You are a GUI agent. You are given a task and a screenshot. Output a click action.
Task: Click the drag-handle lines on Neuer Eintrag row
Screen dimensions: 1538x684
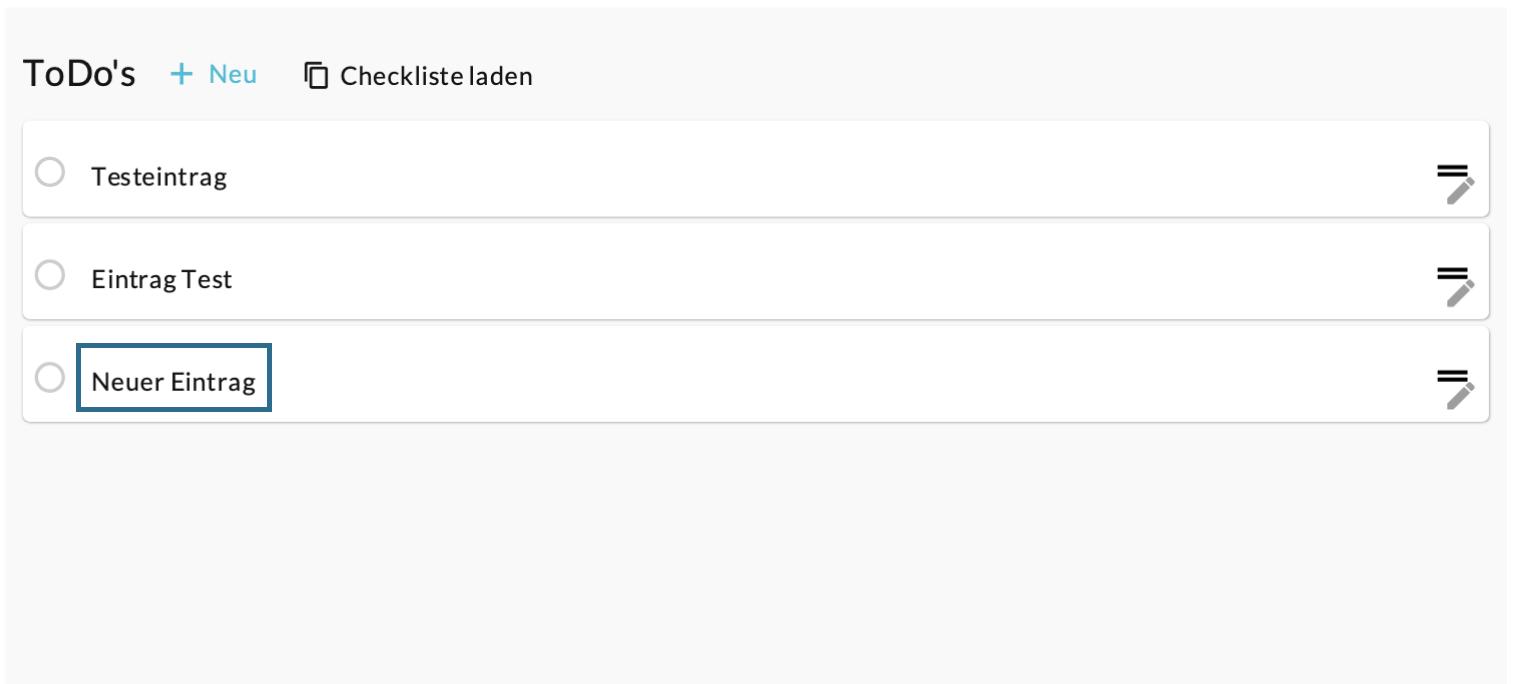(1452, 374)
